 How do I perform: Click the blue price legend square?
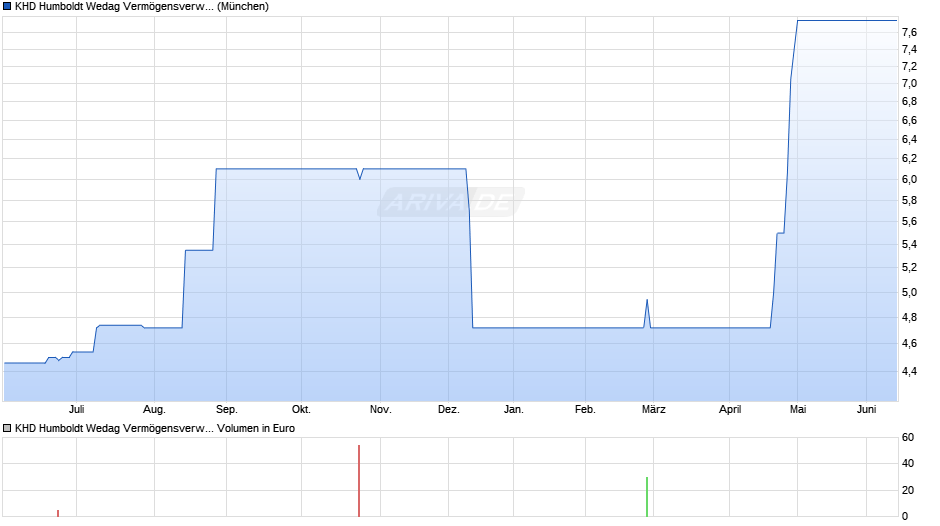[x=7, y=7]
